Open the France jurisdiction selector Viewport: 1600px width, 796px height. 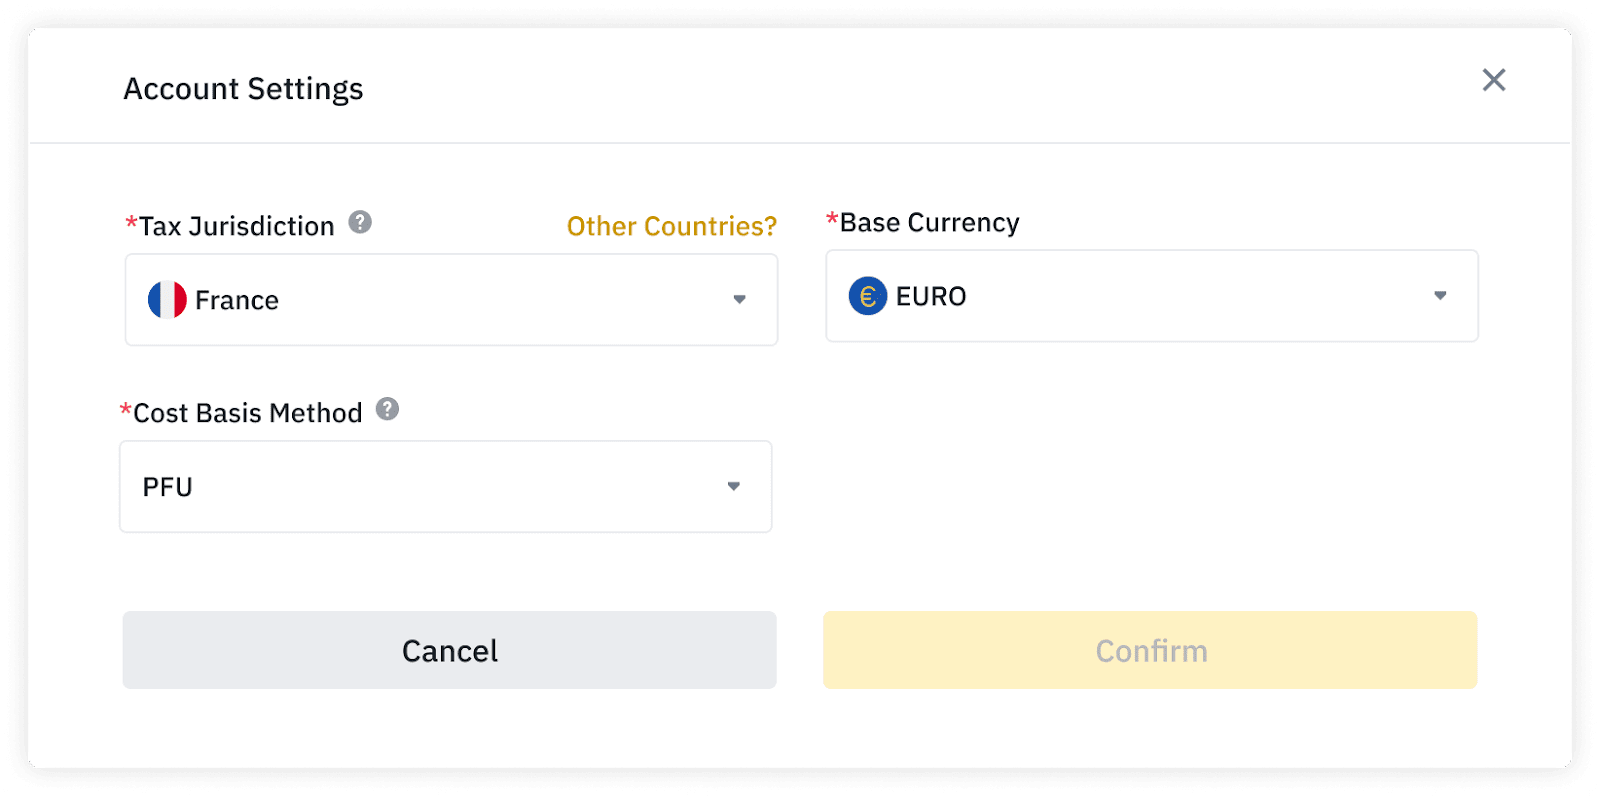click(451, 300)
